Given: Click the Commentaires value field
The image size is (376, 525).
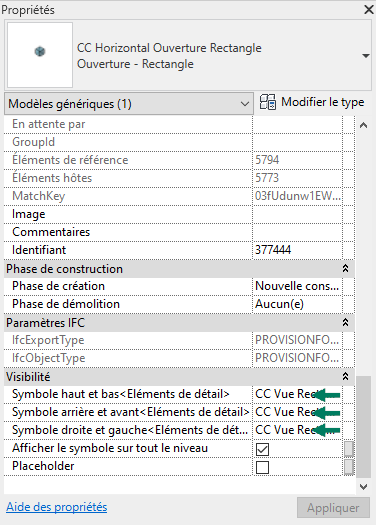Looking at the screenshot, I should pos(297,232).
